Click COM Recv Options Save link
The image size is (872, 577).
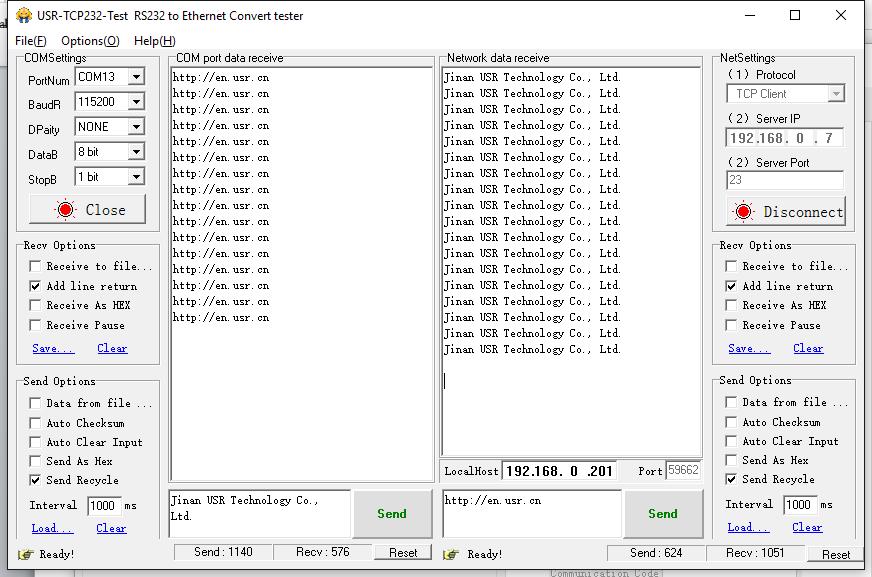[x=53, y=349]
